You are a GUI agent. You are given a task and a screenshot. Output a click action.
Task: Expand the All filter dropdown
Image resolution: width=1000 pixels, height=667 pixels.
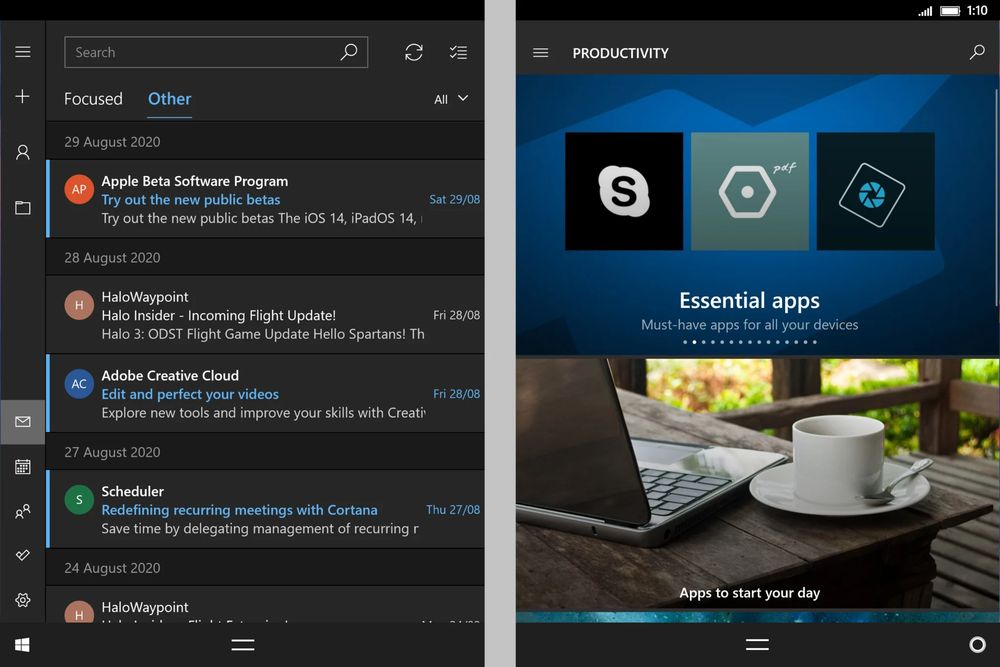click(451, 99)
